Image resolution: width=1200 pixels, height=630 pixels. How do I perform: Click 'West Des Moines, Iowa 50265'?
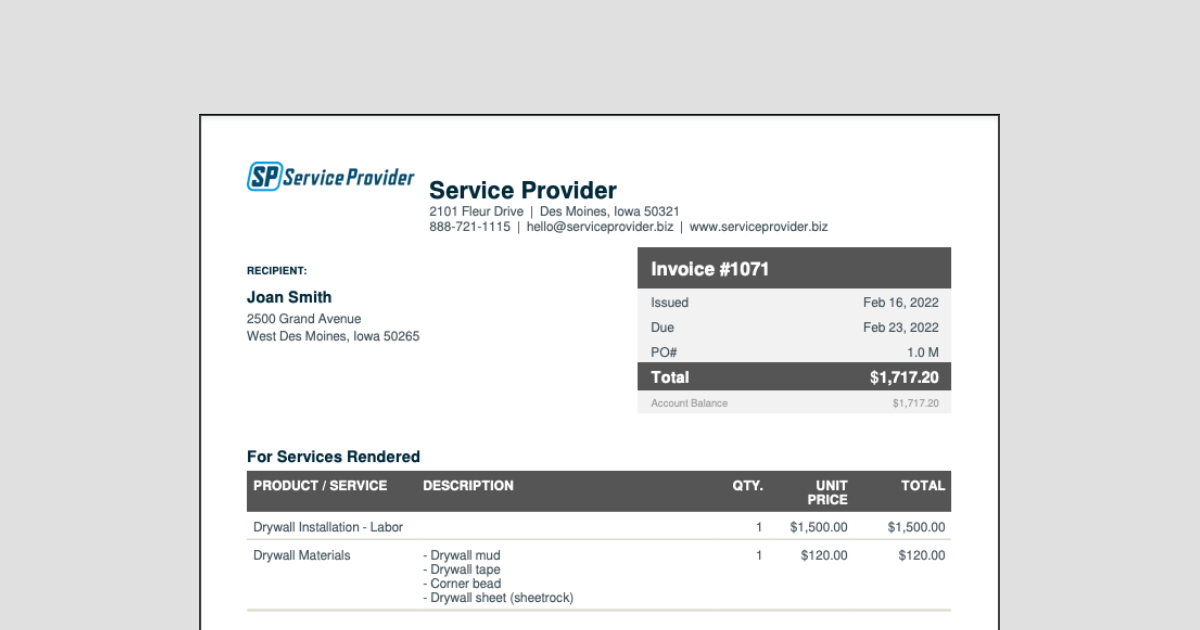(x=333, y=337)
